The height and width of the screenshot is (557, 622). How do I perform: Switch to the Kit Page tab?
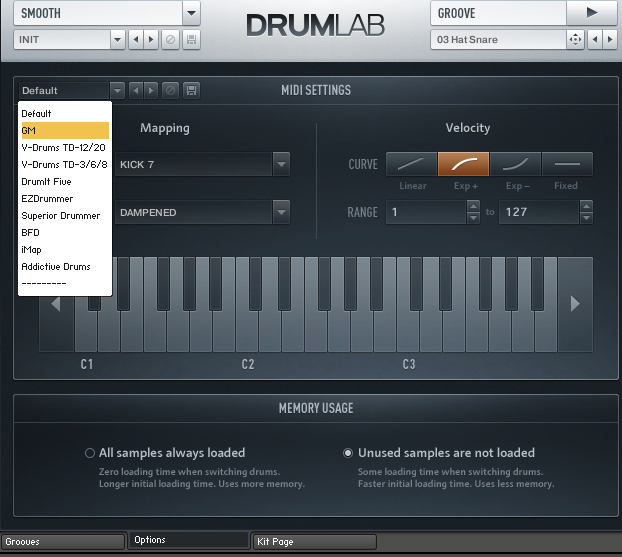coord(315,542)
